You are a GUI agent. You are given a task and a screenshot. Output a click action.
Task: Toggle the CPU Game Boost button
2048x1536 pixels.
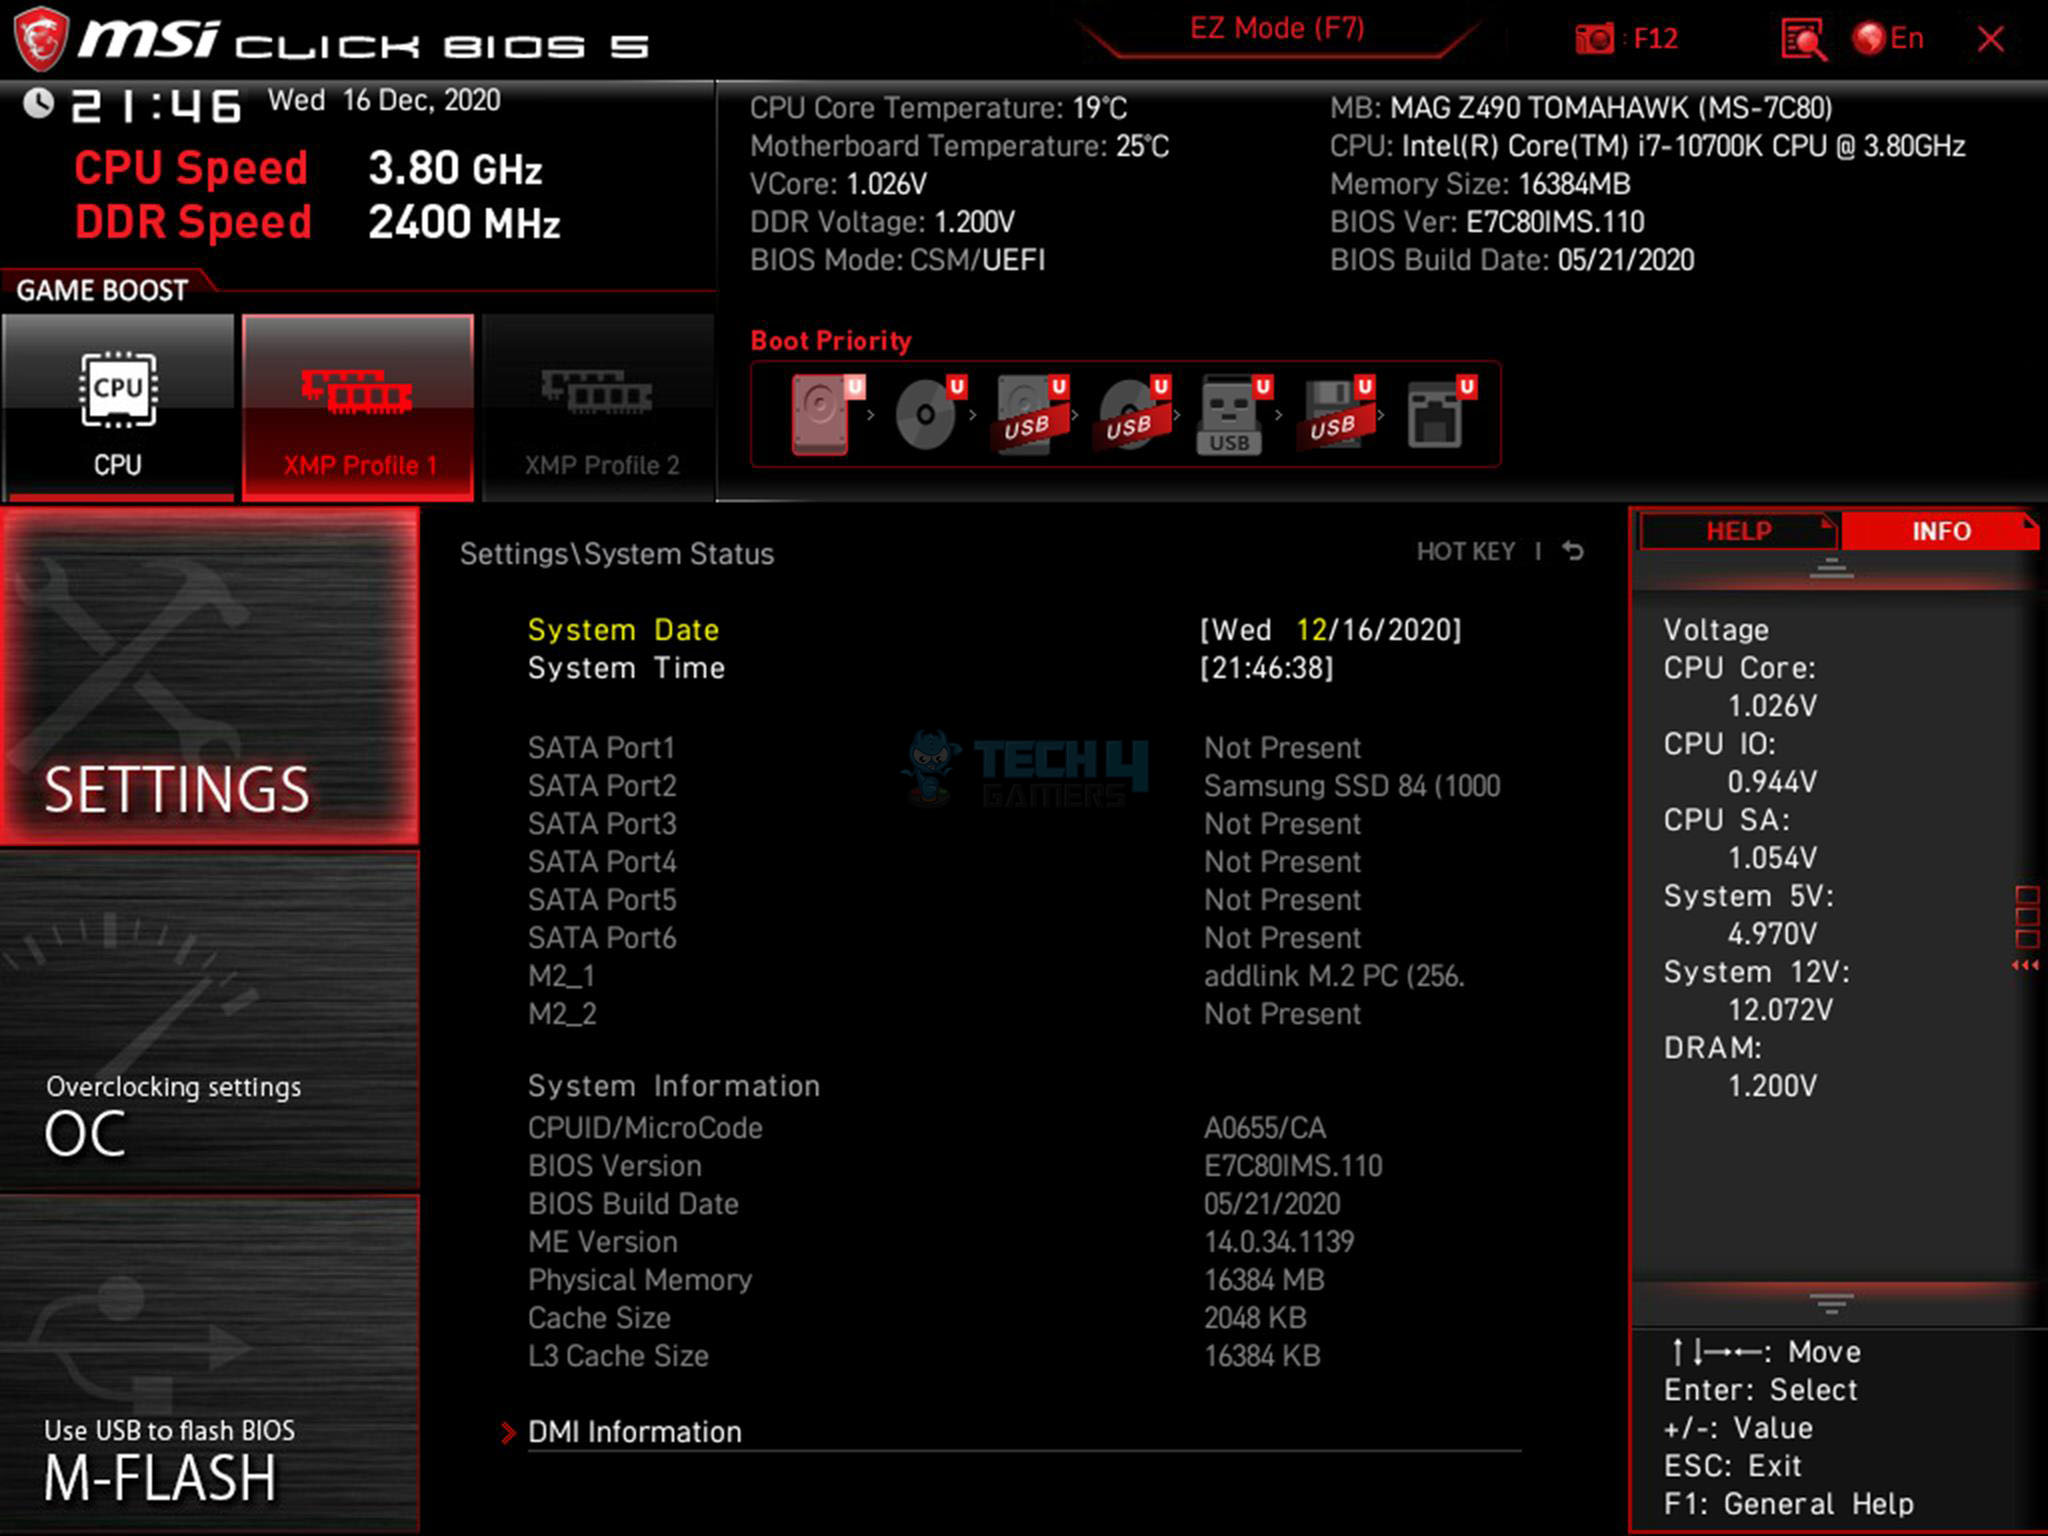118,407
